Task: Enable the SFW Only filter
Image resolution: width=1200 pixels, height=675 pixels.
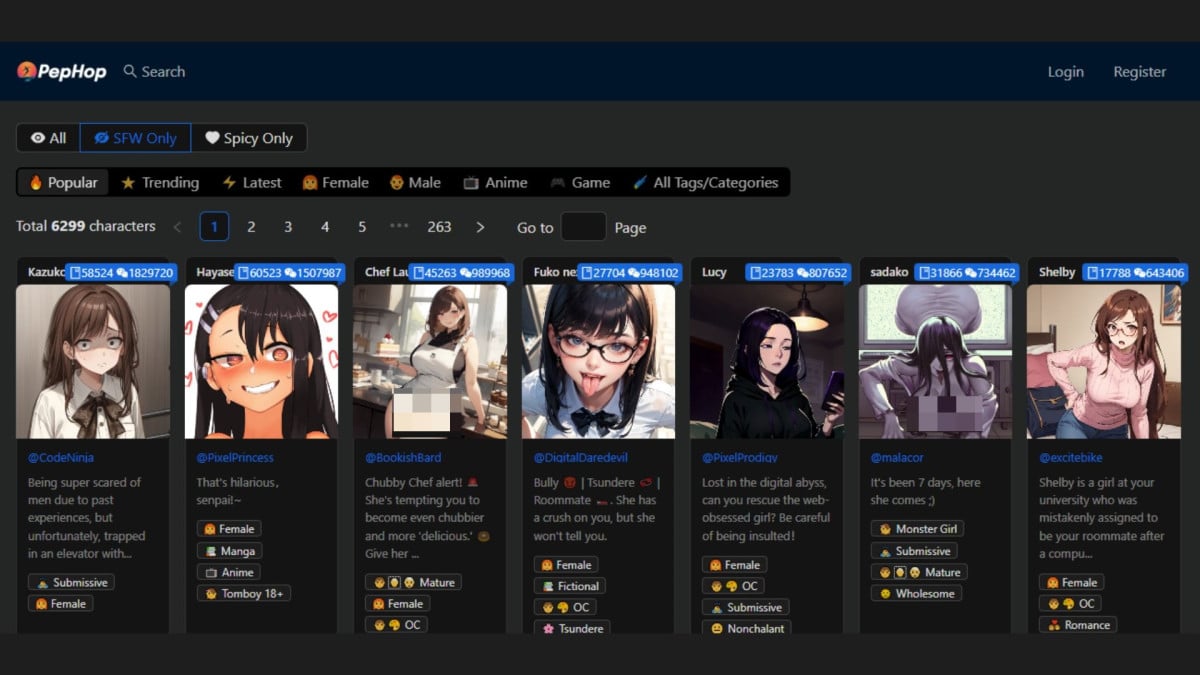Action: 135,138
